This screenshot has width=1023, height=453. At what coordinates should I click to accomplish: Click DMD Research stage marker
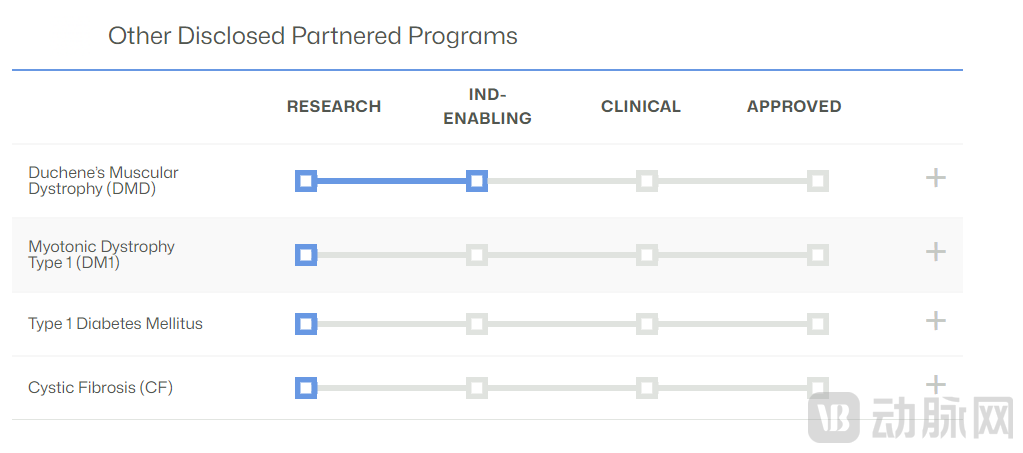(x=306, y=181)
